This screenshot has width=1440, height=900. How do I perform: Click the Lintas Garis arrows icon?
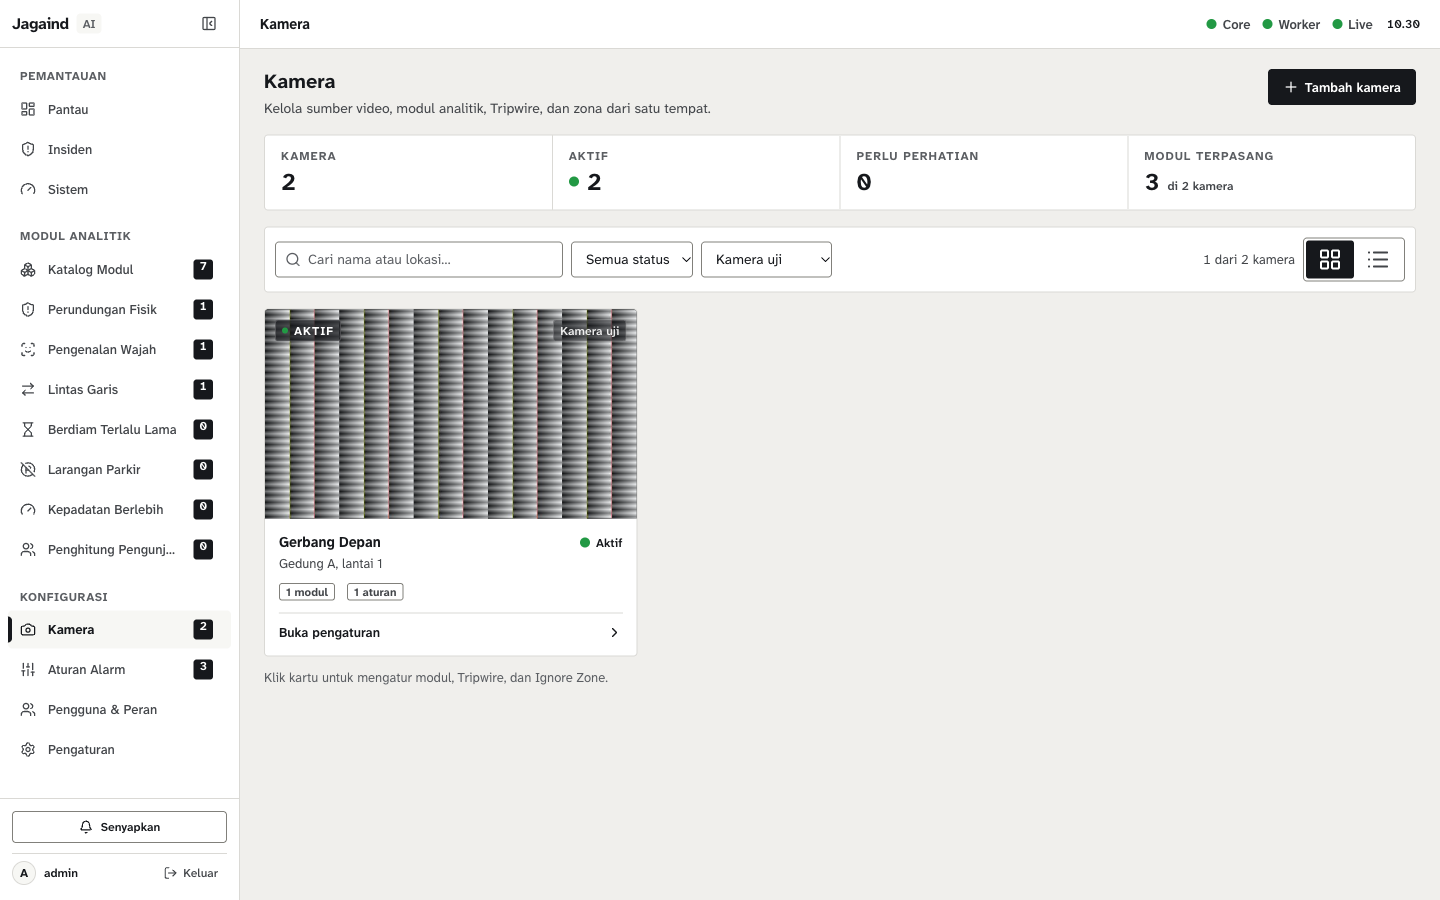coord(28,389)
